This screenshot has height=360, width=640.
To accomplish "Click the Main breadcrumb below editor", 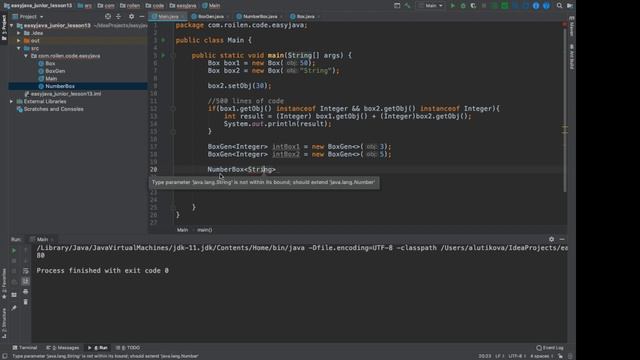I will [182, 230].
